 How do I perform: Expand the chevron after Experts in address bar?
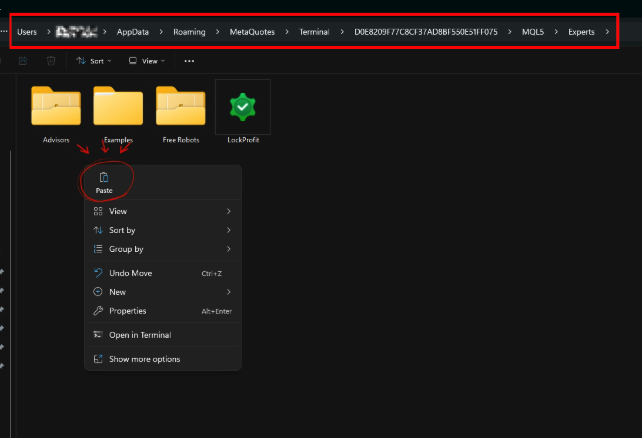click(x=607, y=32)
